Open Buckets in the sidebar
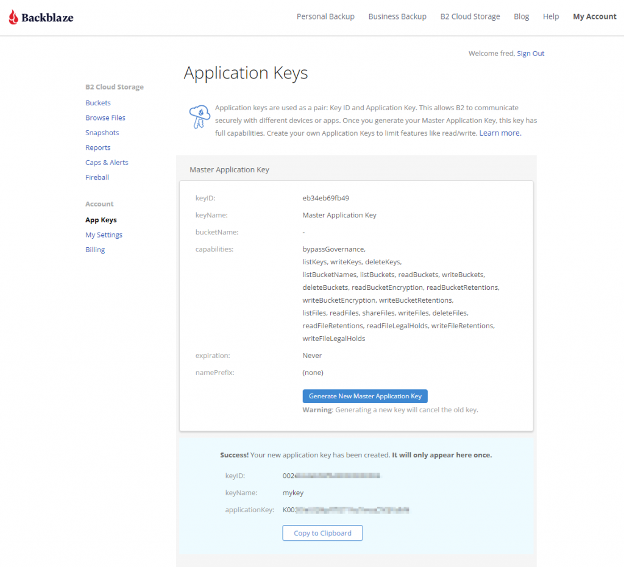Viewport: 624px width, 568px height. point(98,103)
